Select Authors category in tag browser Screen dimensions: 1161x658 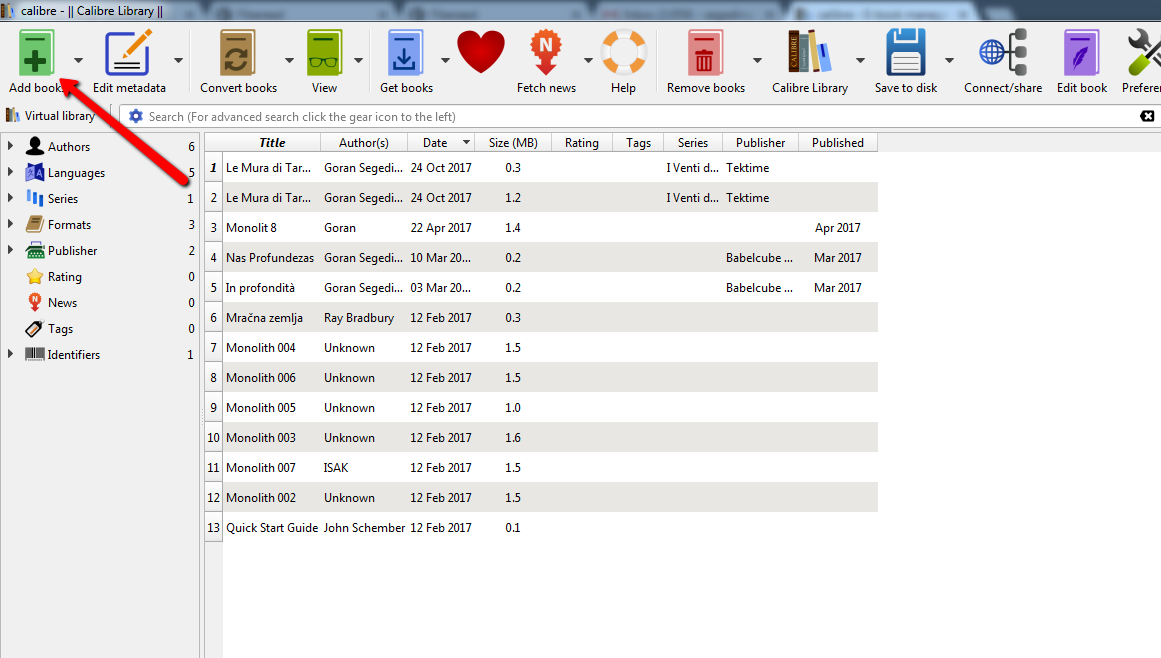pyautogui.click(x=69, y=147)
